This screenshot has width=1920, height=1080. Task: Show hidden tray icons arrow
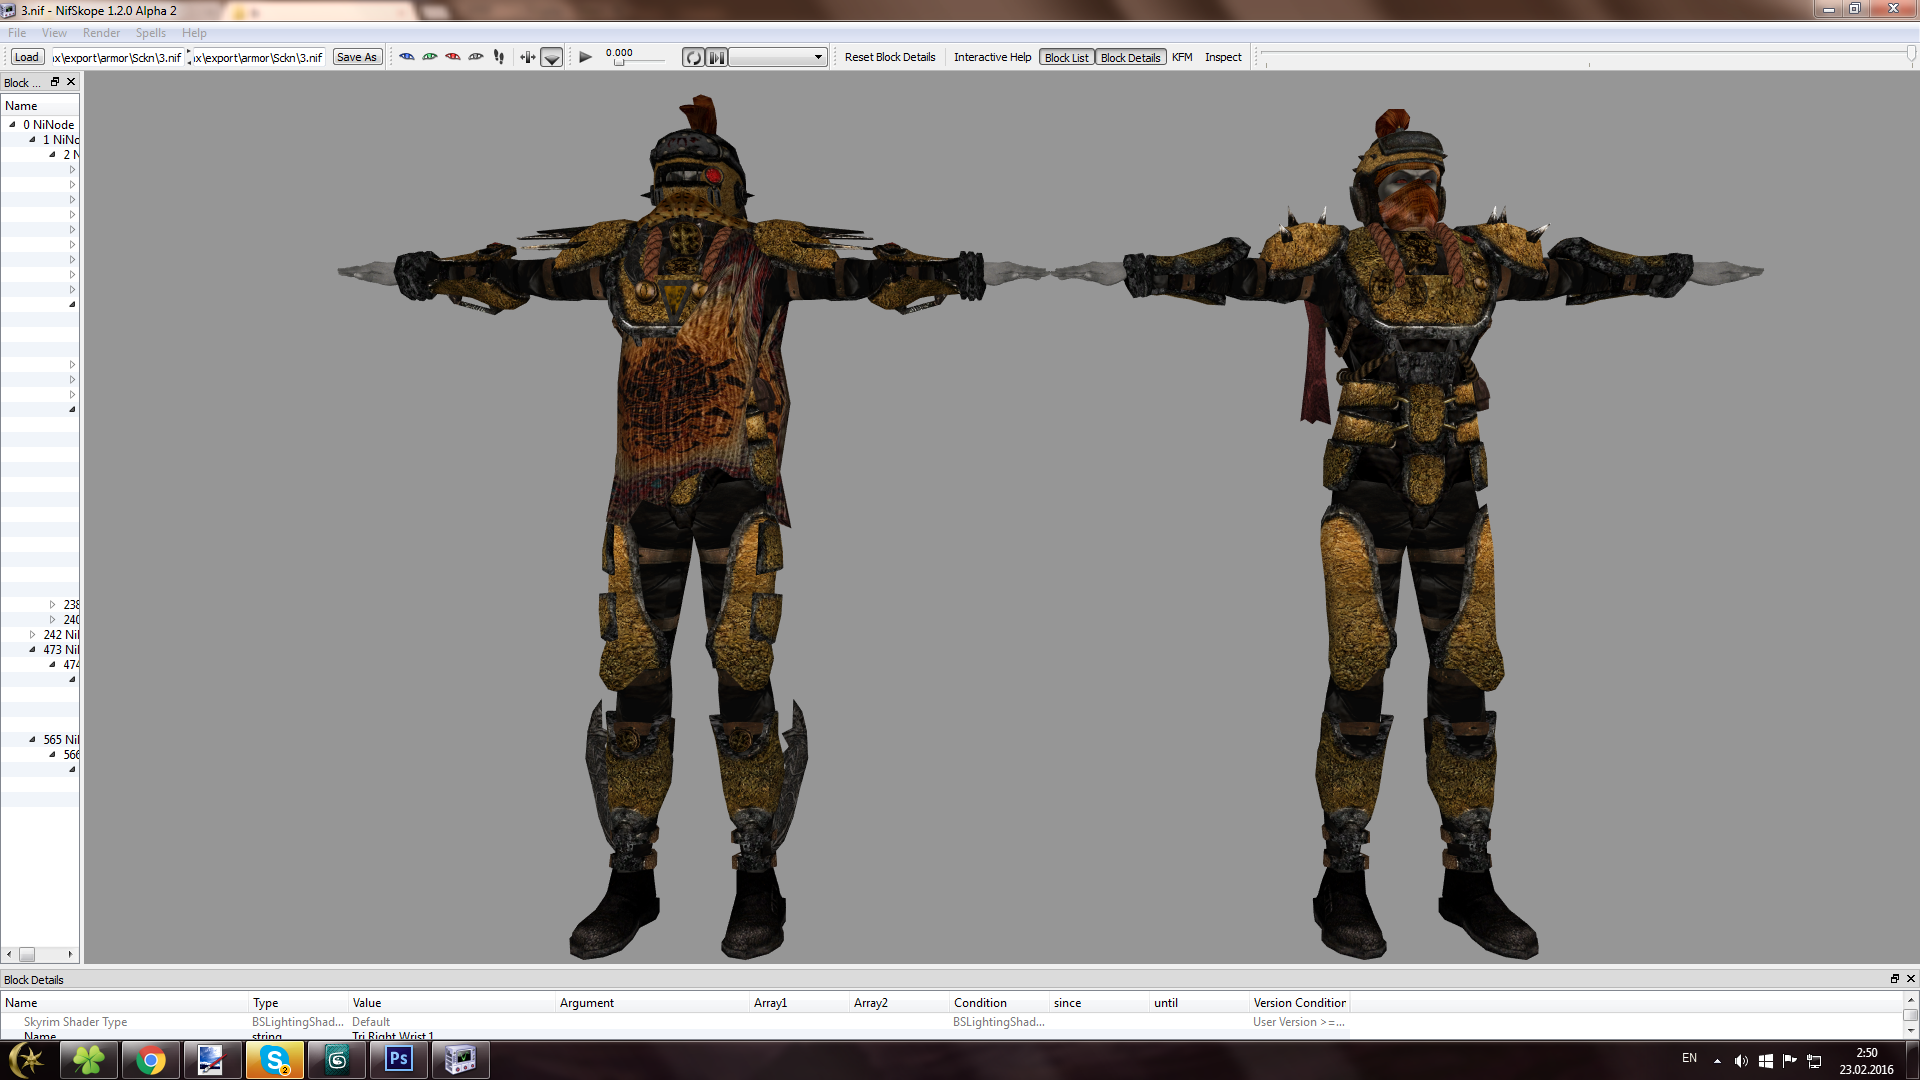pyautogui.click(x=1717, y=1061)
